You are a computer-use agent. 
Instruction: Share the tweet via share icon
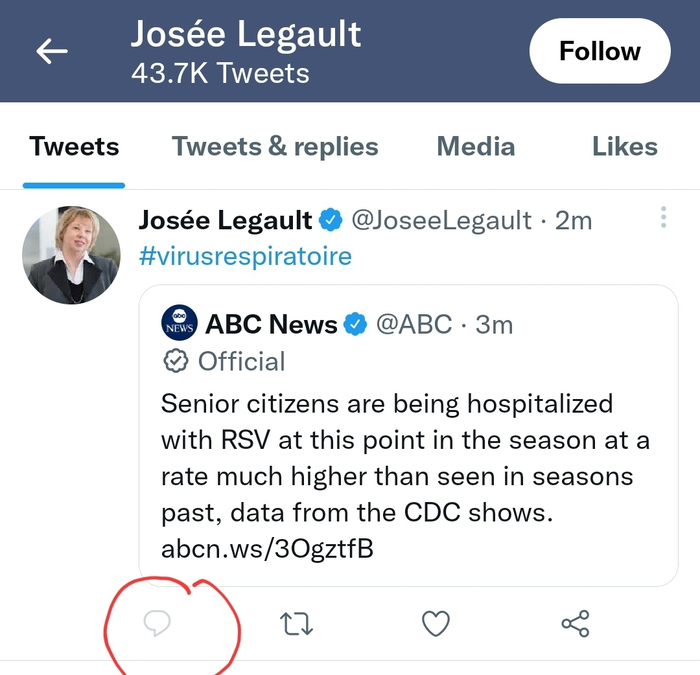click(575, 625)
